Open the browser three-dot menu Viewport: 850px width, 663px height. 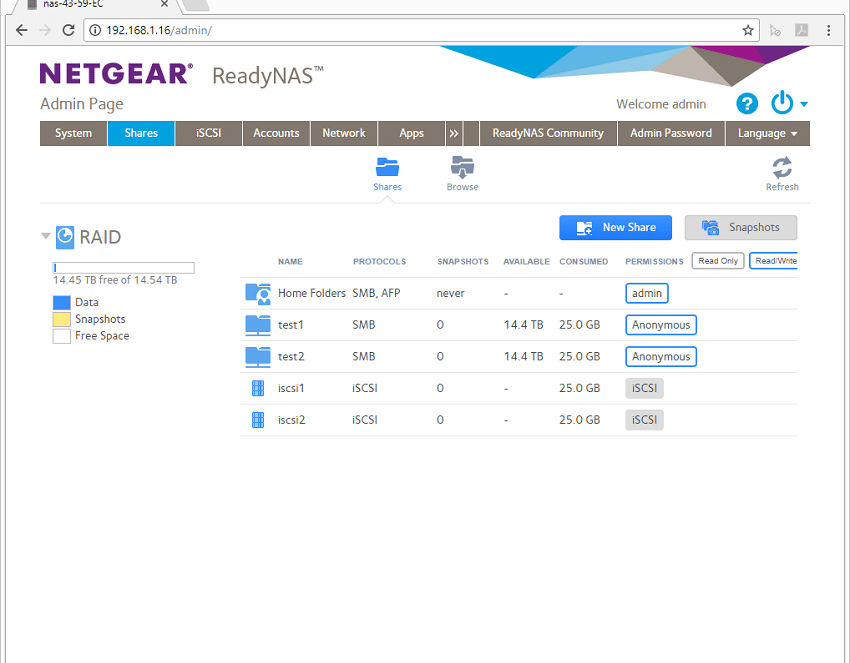pyautogui.click(x=828, y=30)
